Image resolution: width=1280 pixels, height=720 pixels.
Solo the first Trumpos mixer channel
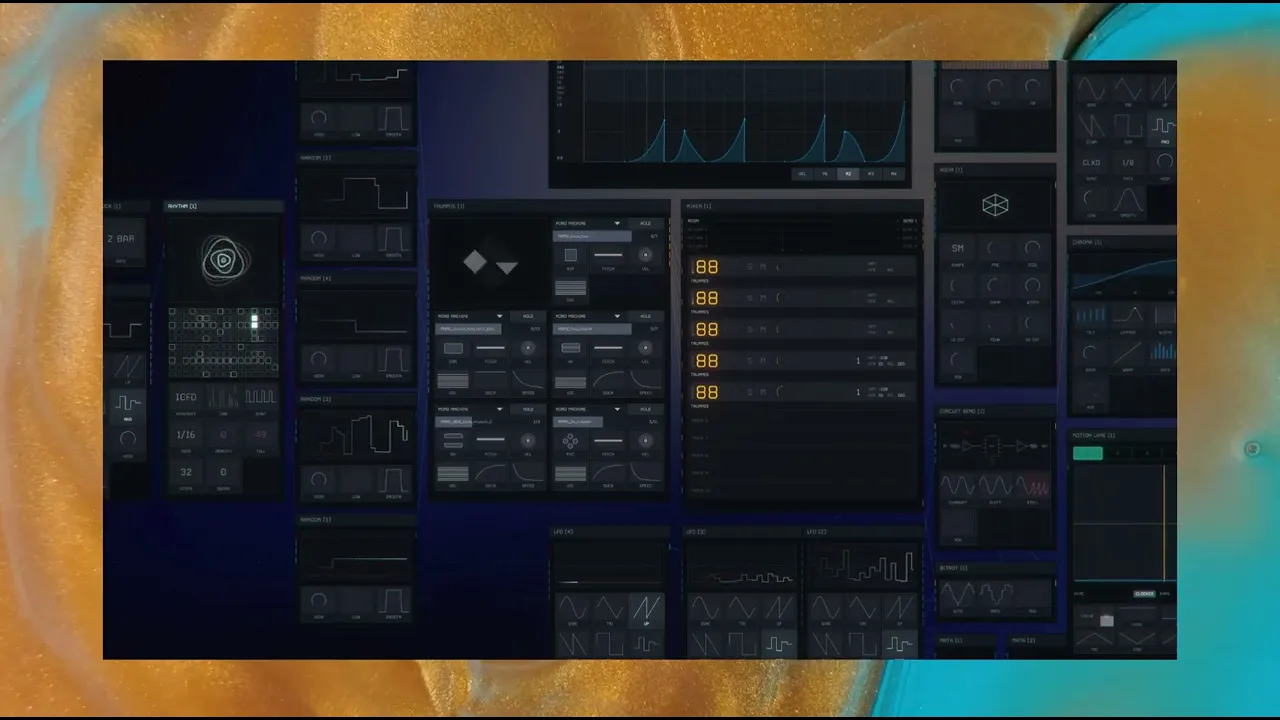(749, 266)
